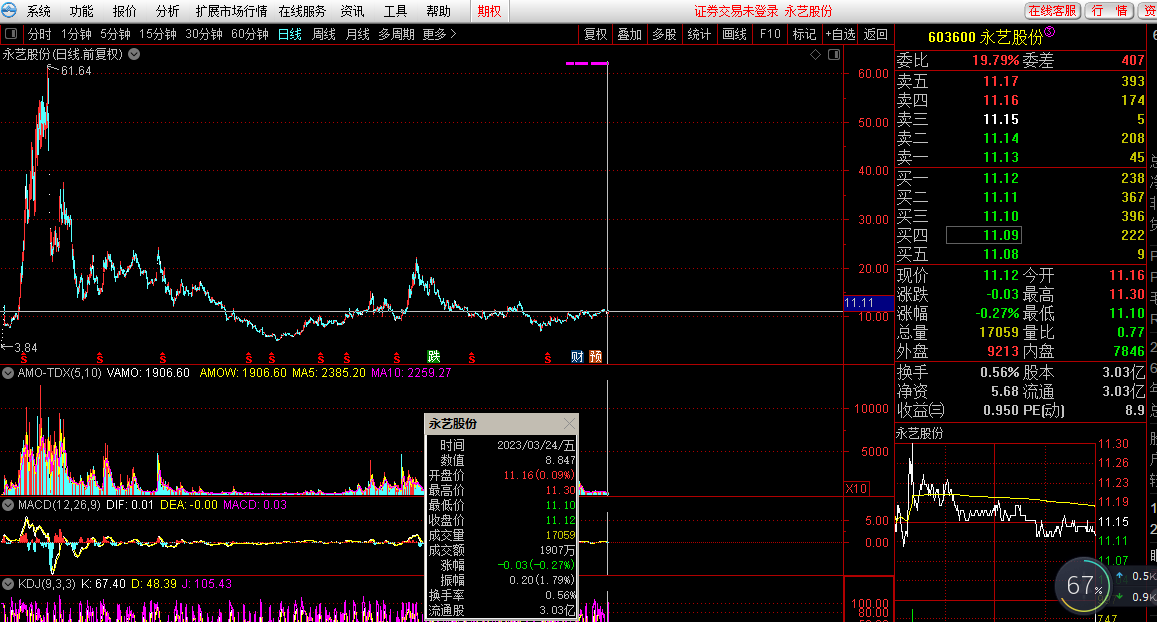Click the orange 预 marker icon
1157x622 pixels.
596,356
